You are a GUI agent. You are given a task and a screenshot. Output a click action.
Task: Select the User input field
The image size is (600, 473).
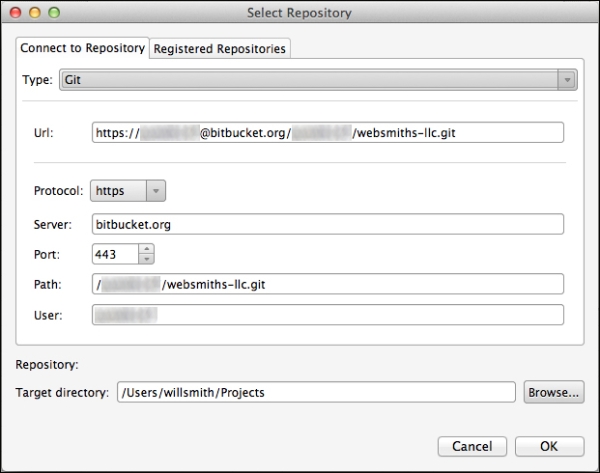(328, 315)
